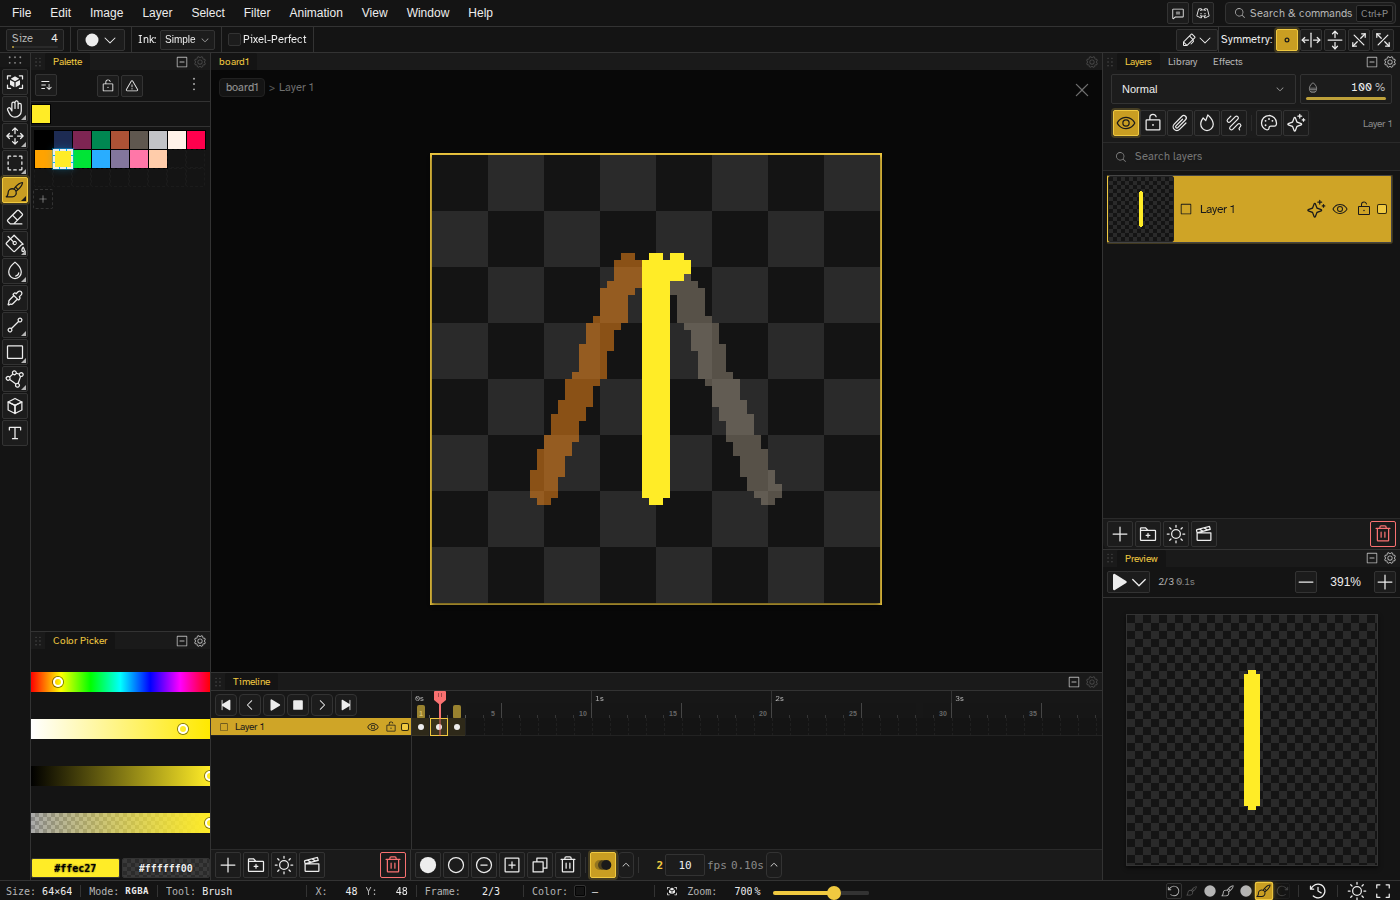The image size is (1400, 900).
Task: Toggle the layer visibility filter eye button
Action: coord(1126,123)
